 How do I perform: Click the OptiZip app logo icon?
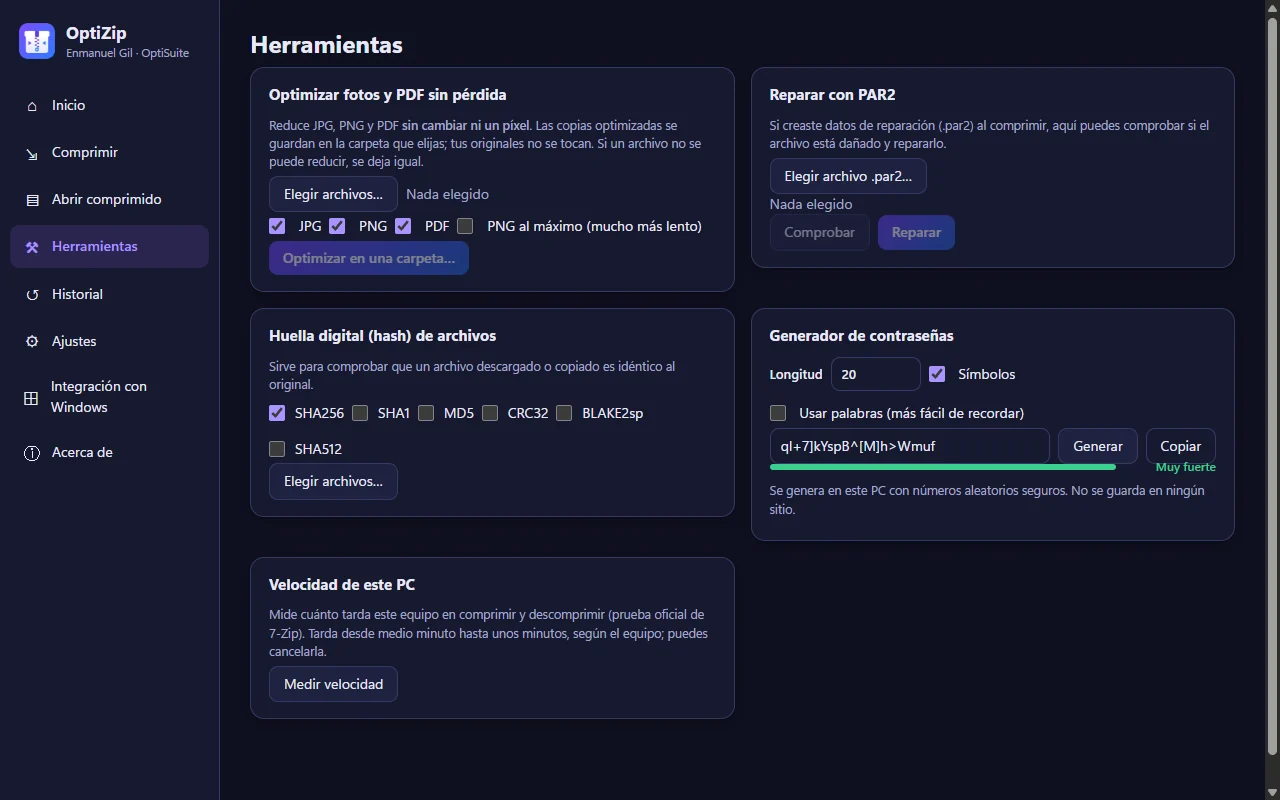37,41
